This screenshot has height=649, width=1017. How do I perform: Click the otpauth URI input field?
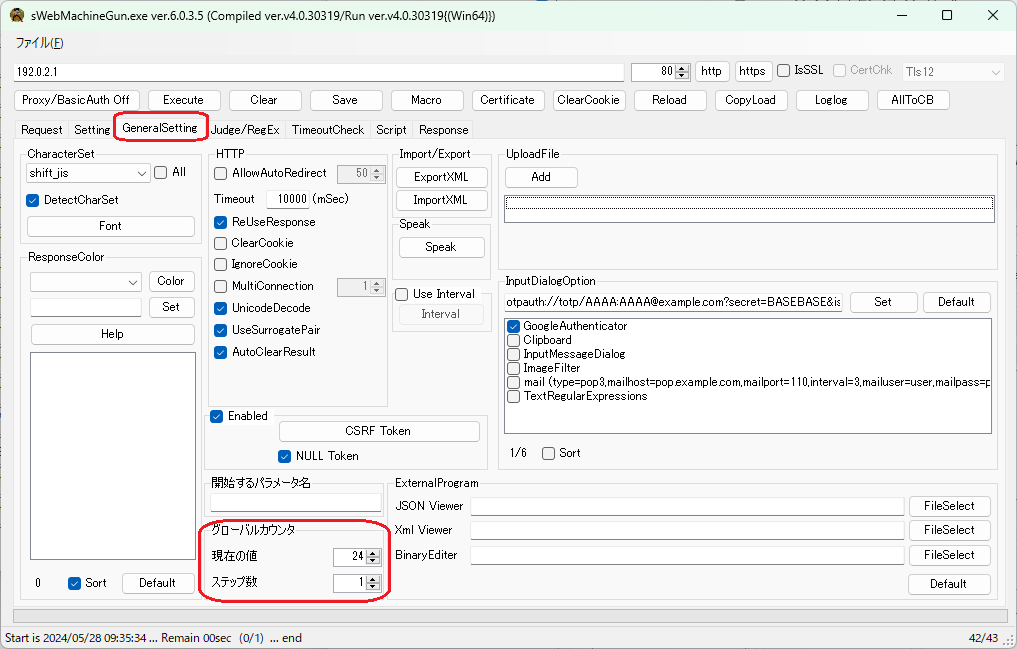673,302
